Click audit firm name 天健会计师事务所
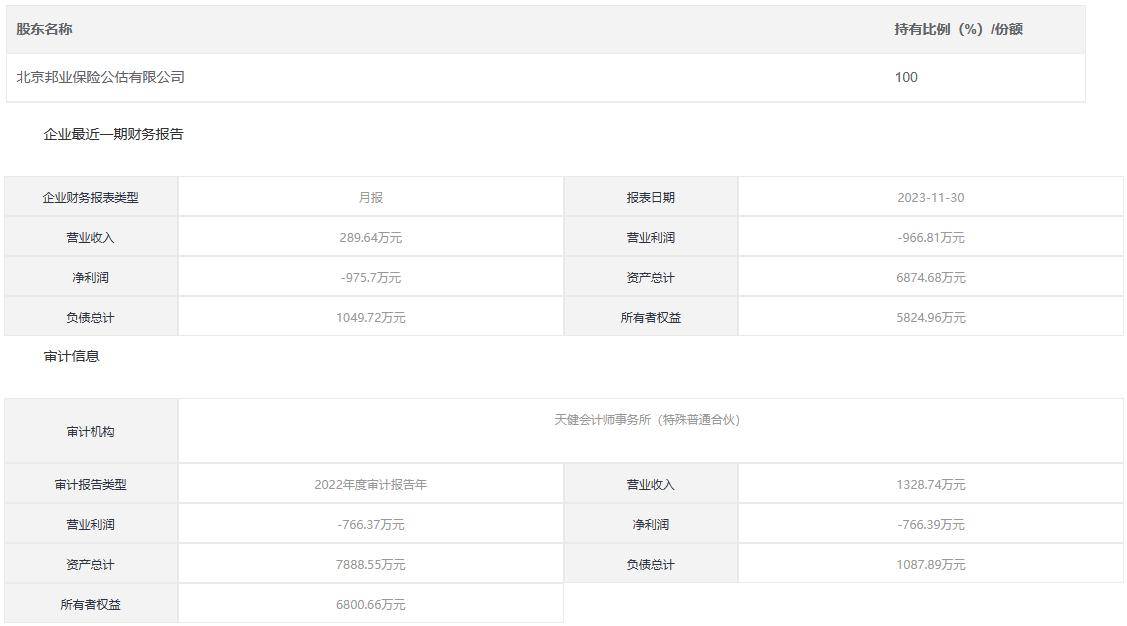 (x=647, y=420)
